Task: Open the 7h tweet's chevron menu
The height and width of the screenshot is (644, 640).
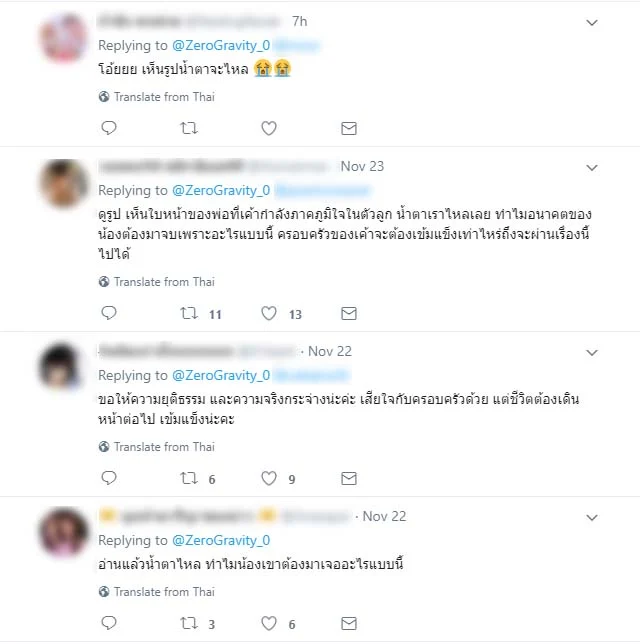Action: pyautogui.click(x=592, y=23)
